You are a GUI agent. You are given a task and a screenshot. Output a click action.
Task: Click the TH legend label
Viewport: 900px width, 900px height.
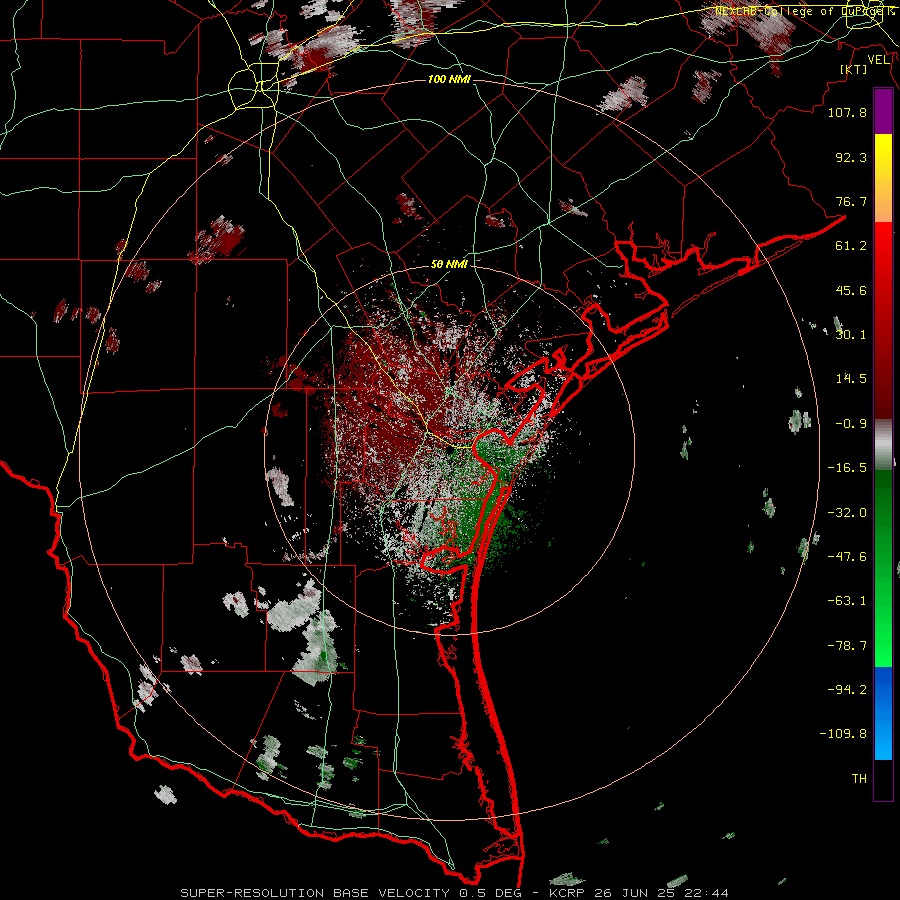pyautogui.click(x=859, y=779)
